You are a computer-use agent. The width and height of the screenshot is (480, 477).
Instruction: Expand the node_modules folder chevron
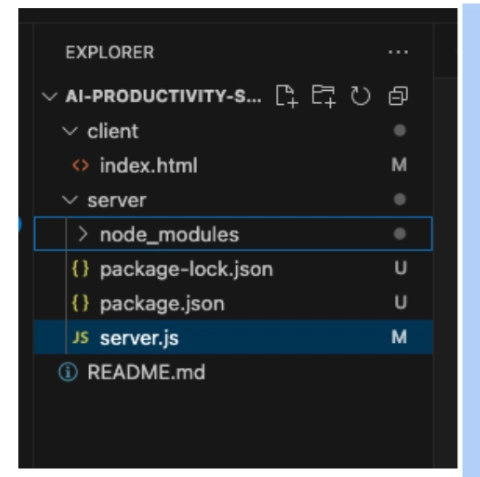tap(83, 234)
